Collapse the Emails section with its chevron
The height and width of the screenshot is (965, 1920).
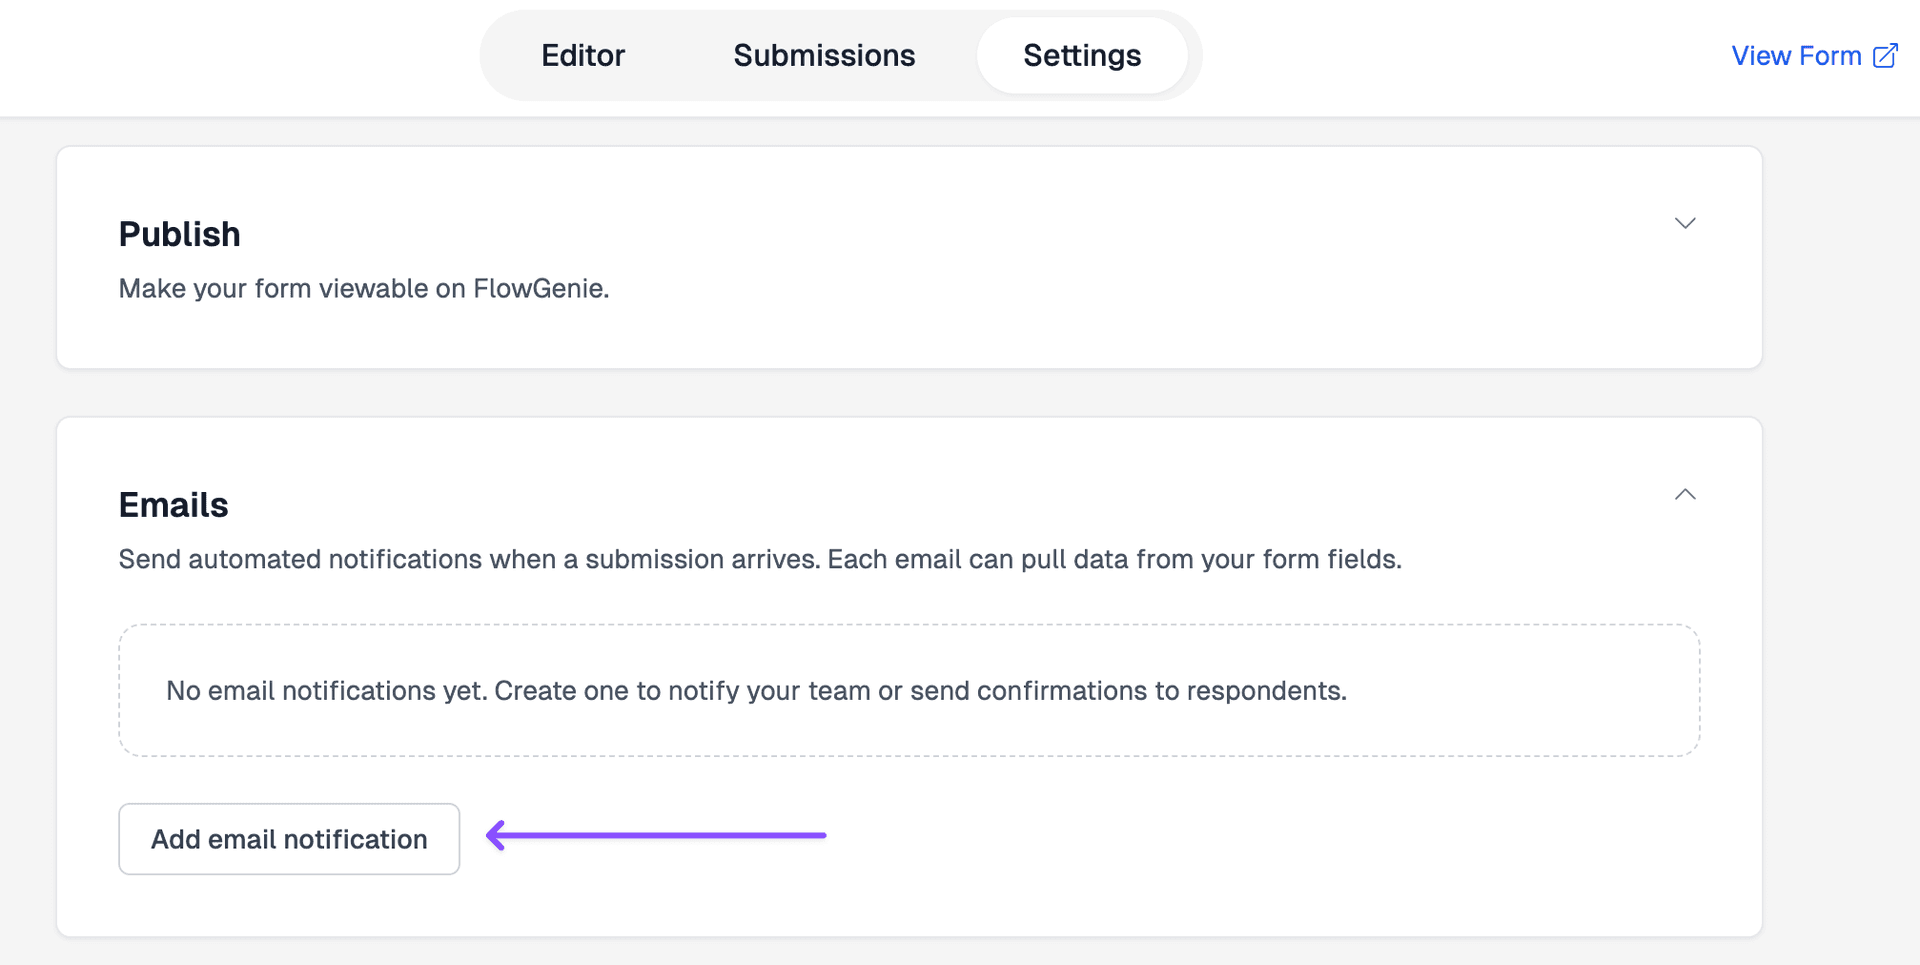pos(1686,494)
